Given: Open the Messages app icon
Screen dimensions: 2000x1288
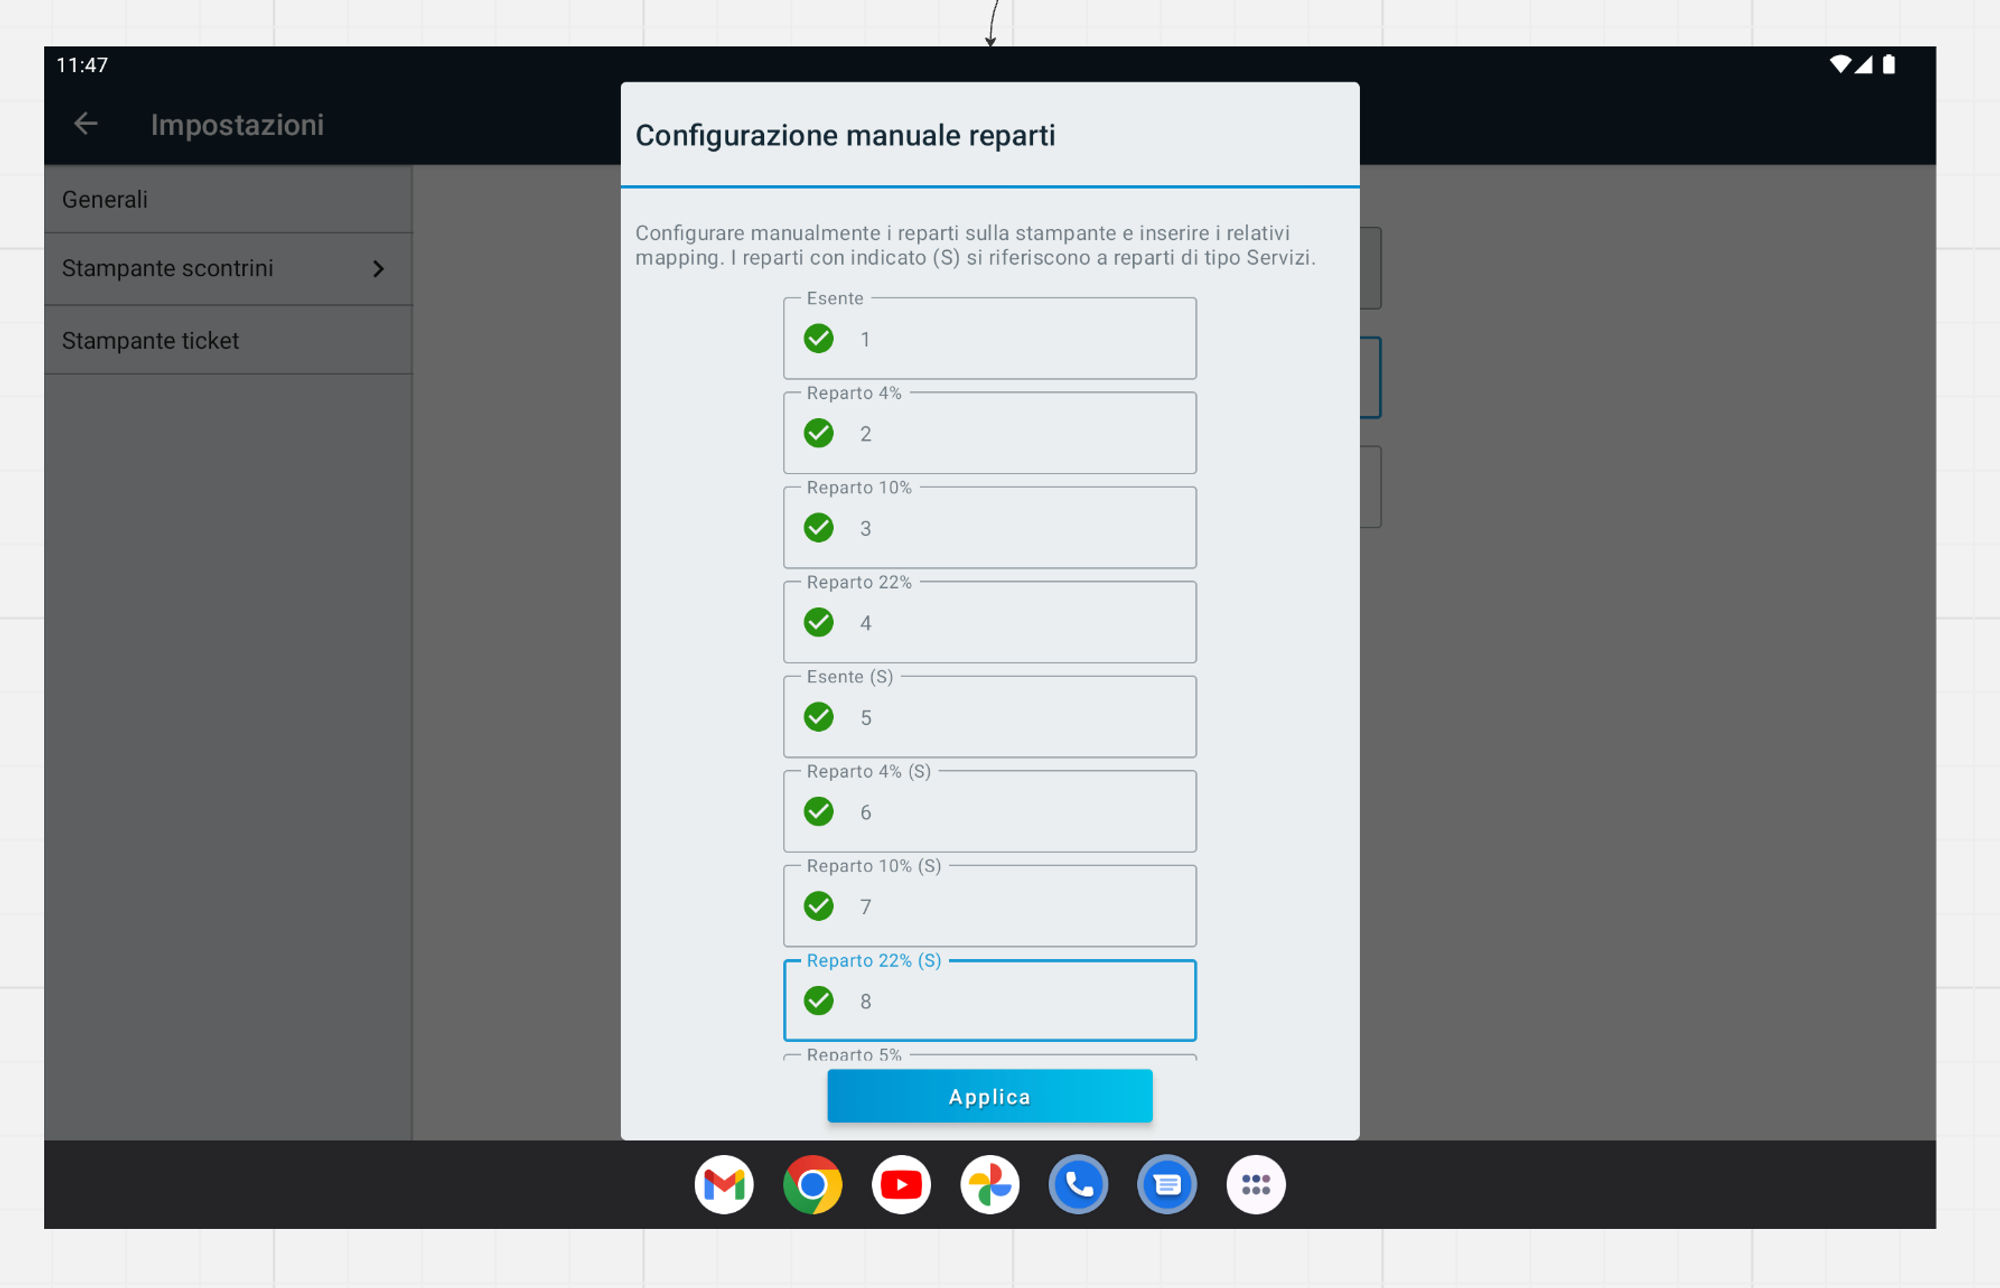Looking at the screenshot, I should [1167, 1185].
